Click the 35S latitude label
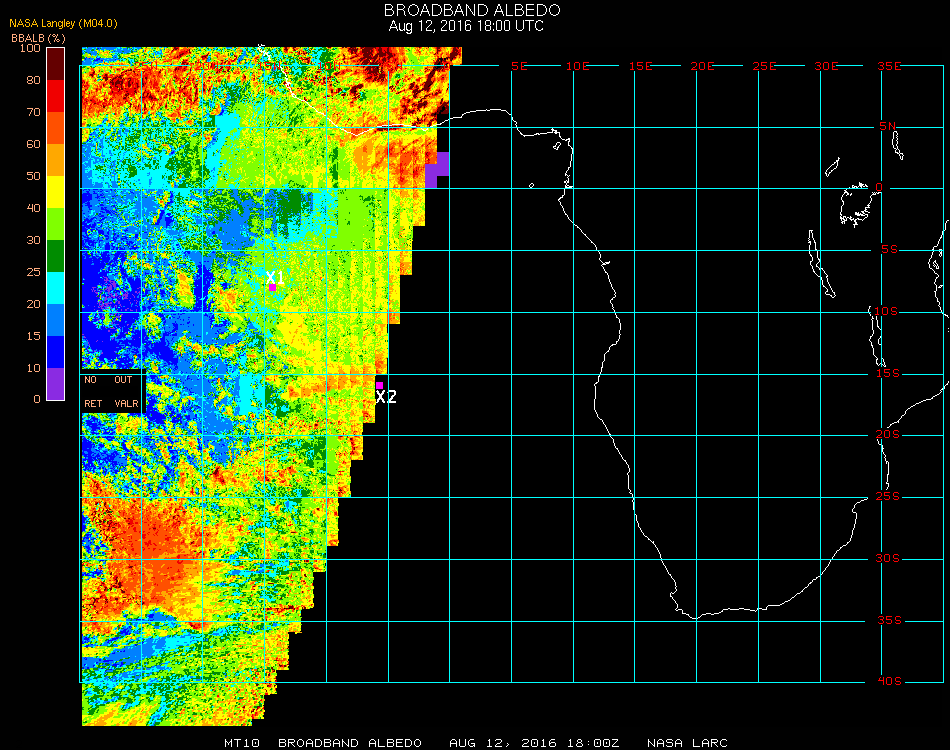 point(889,620)
